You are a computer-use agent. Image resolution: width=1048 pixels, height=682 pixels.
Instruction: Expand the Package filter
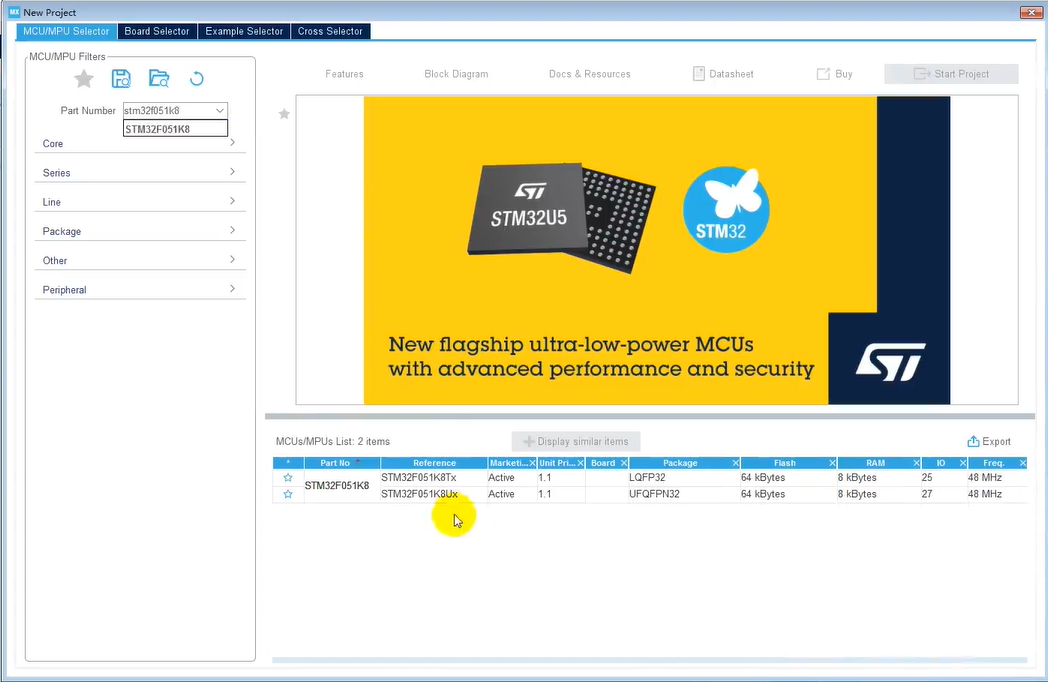[x=140, y=231]
